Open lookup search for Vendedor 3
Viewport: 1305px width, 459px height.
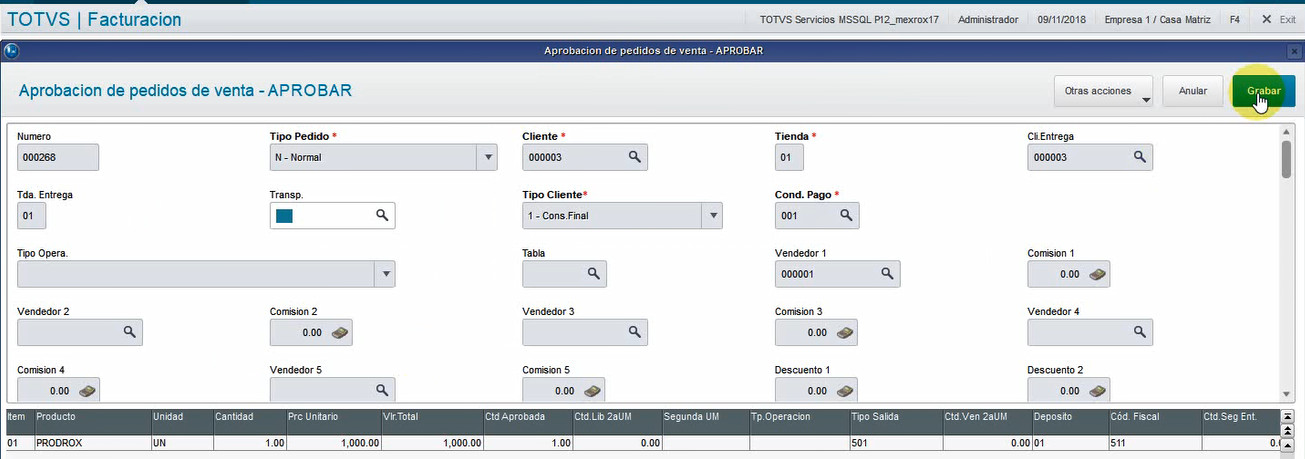tap(634, 332)
